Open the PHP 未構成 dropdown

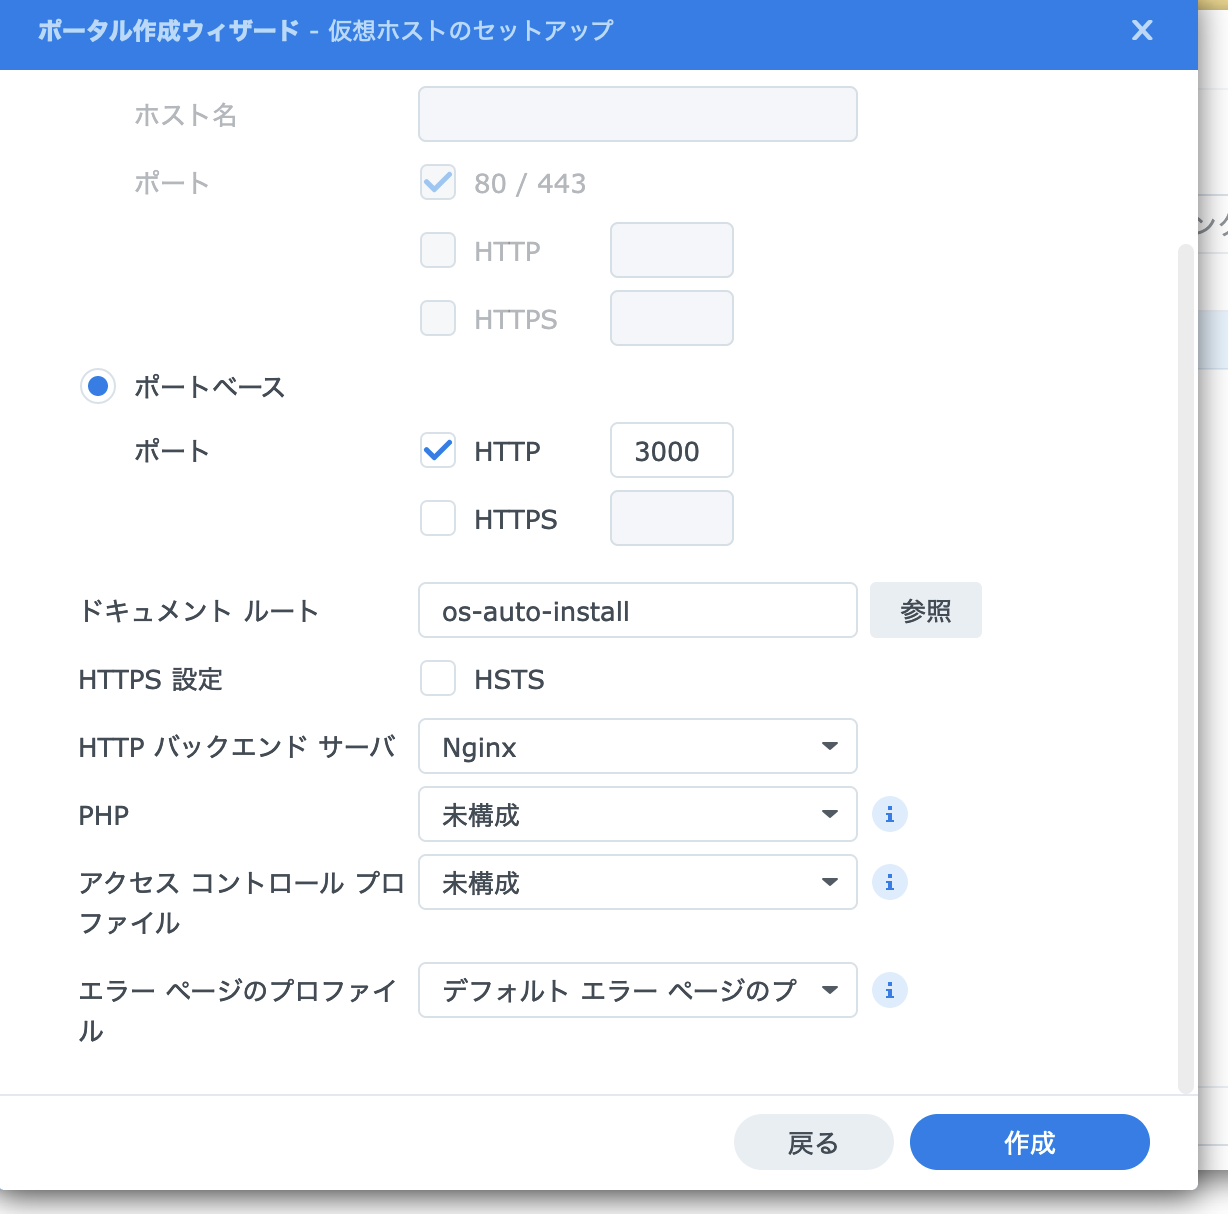tap(637, 814)
